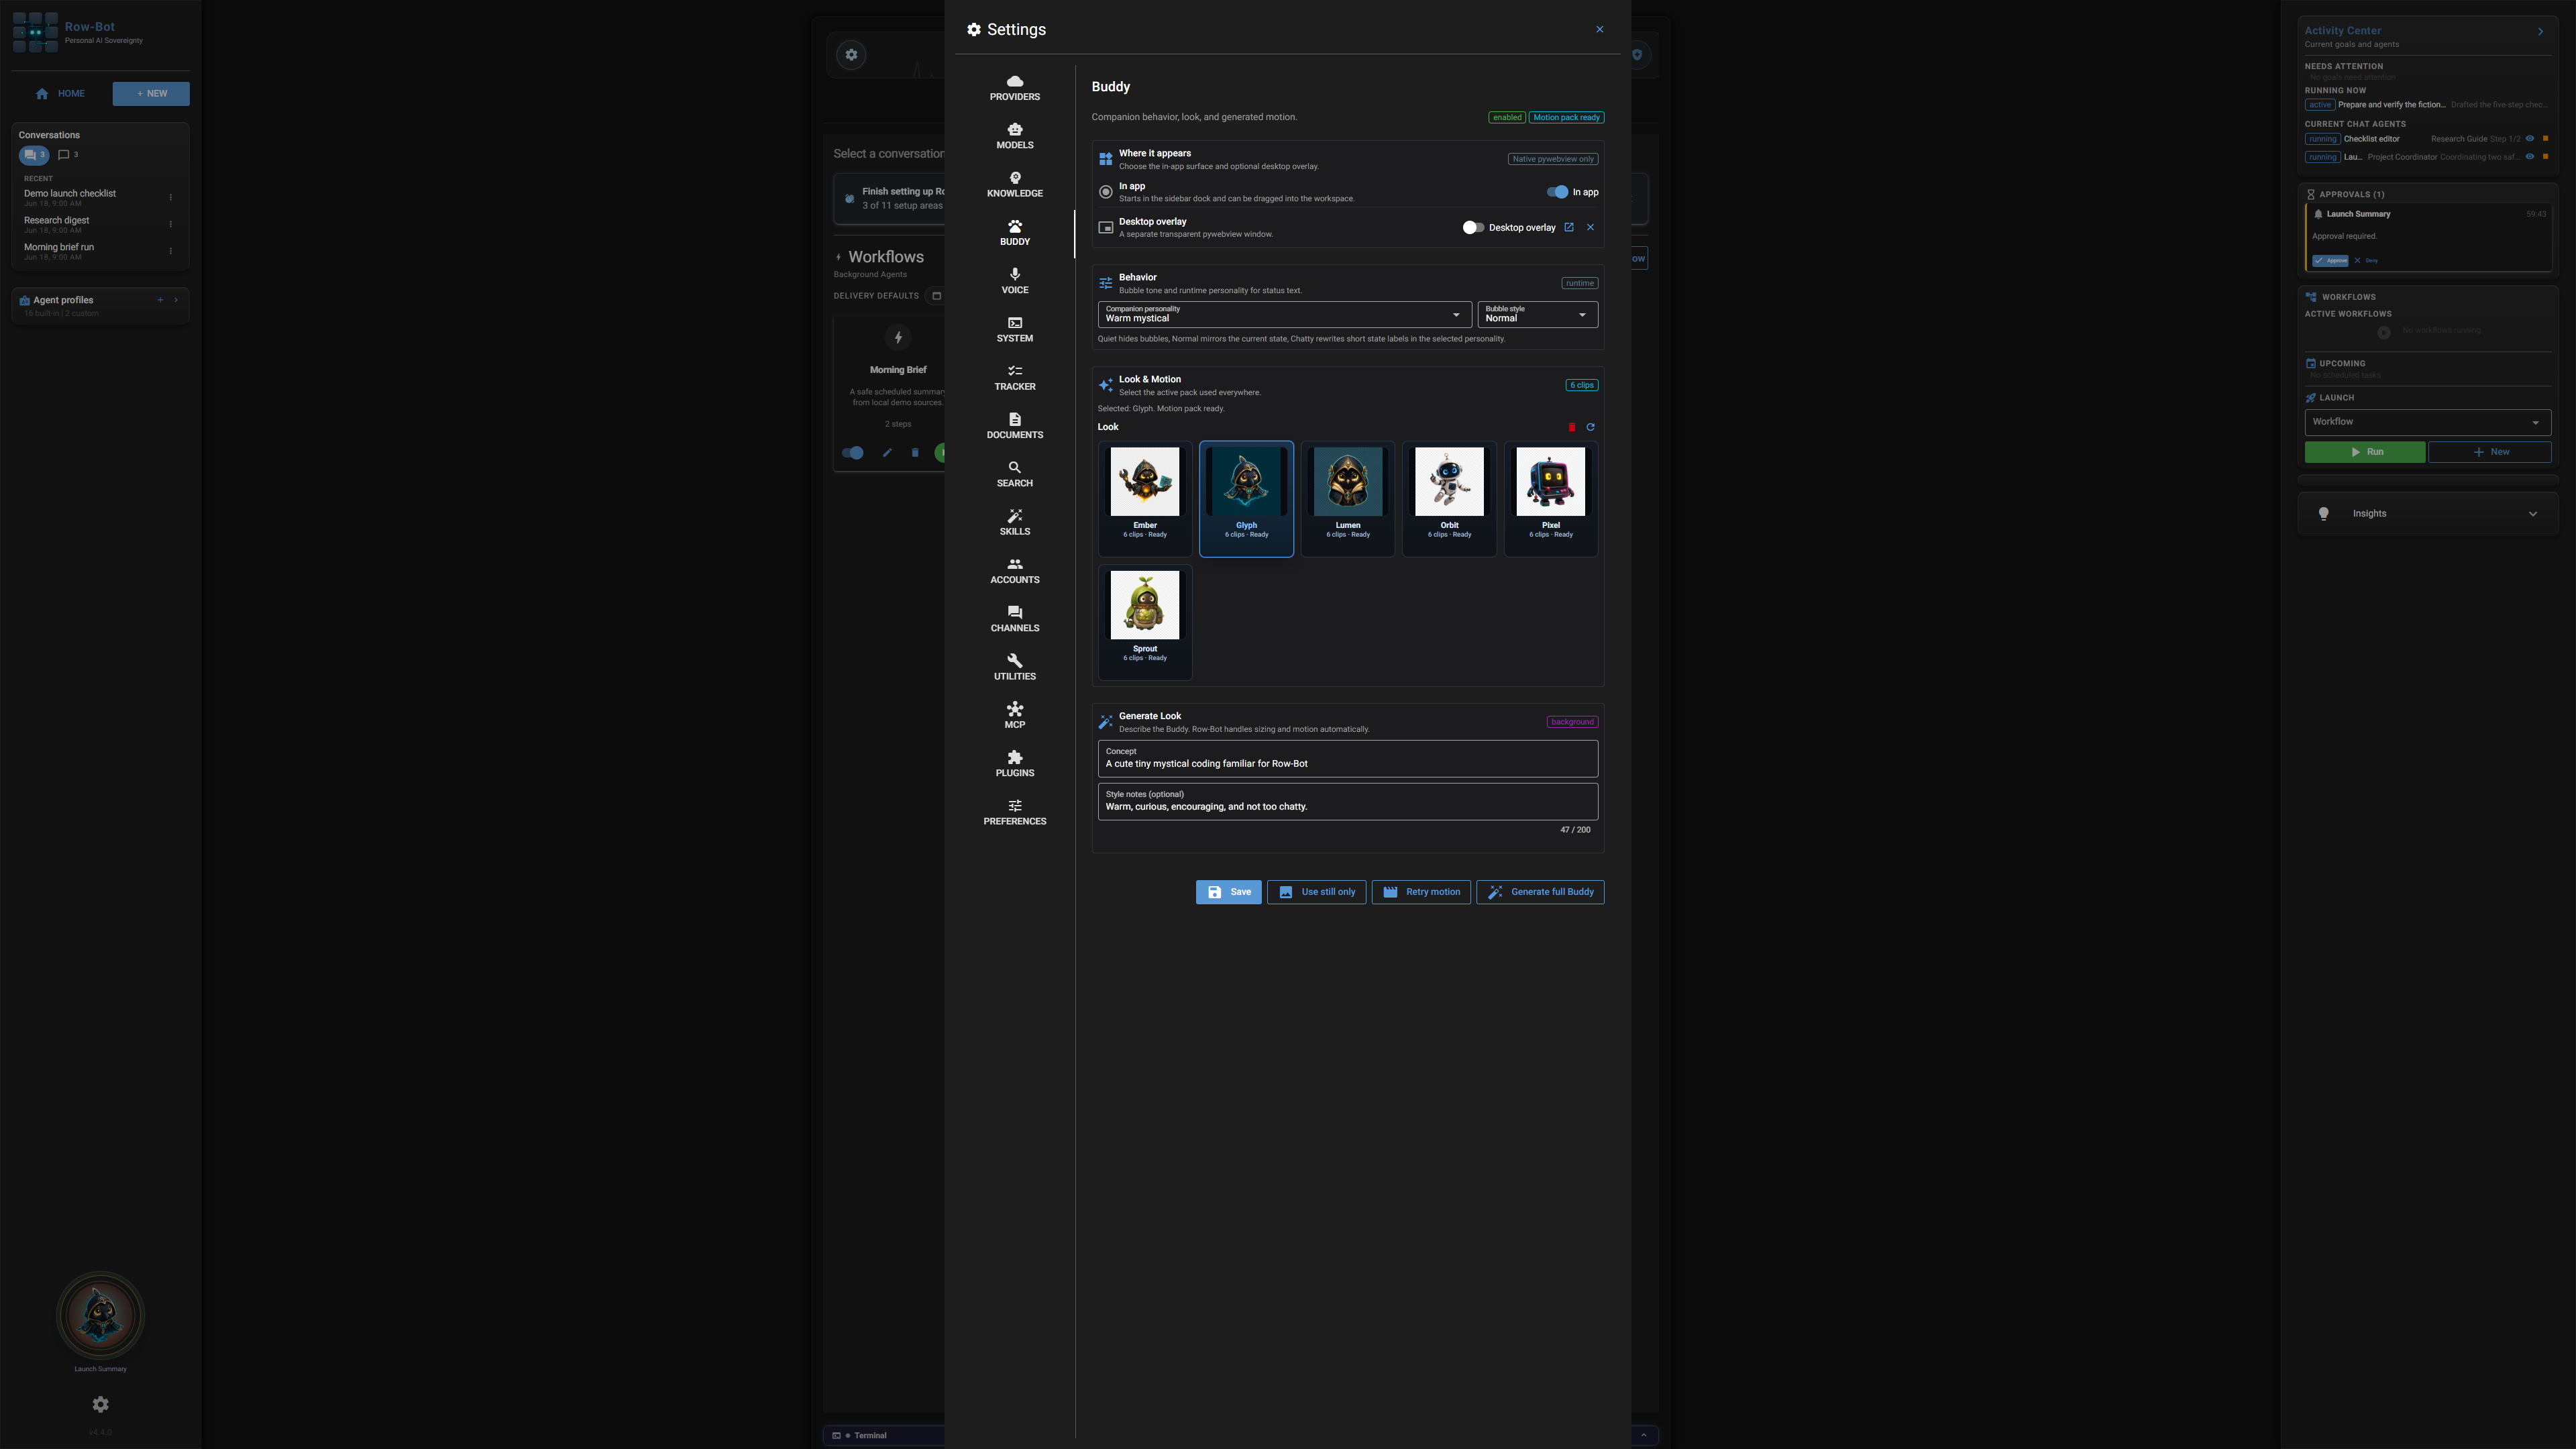Select the Plugins puzzle icon

[x=1014, y=757]
